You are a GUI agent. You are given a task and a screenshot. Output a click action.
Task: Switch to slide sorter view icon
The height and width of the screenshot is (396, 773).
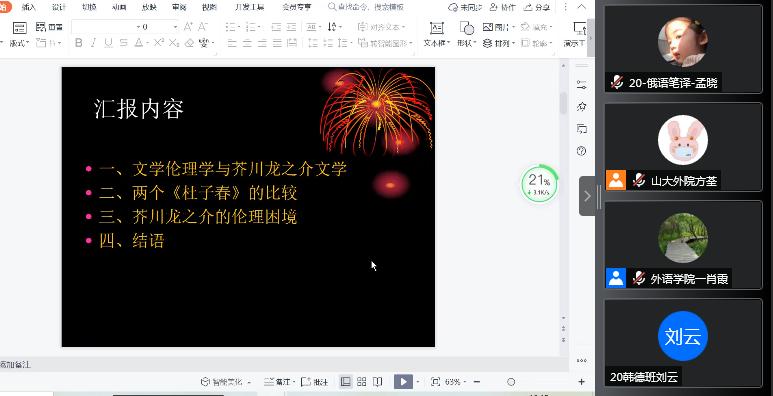point(362,382)
